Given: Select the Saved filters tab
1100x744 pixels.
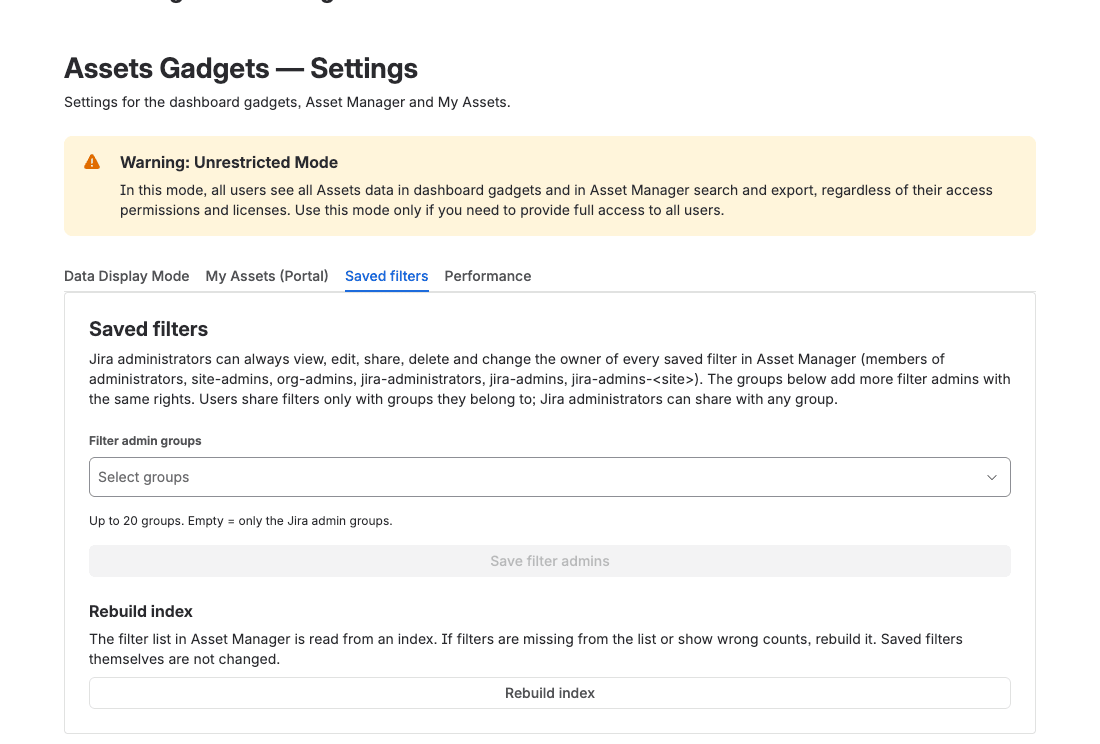Looking at the screenshot, I should (387, 276).
